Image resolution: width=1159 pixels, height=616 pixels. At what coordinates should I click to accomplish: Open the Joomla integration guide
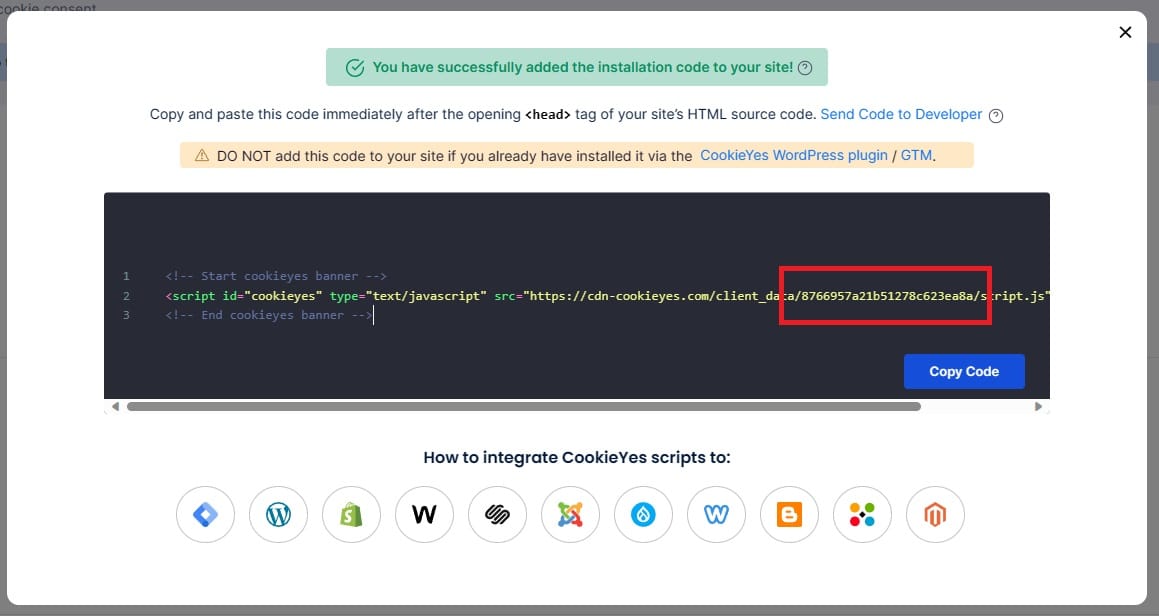[570, 514]
